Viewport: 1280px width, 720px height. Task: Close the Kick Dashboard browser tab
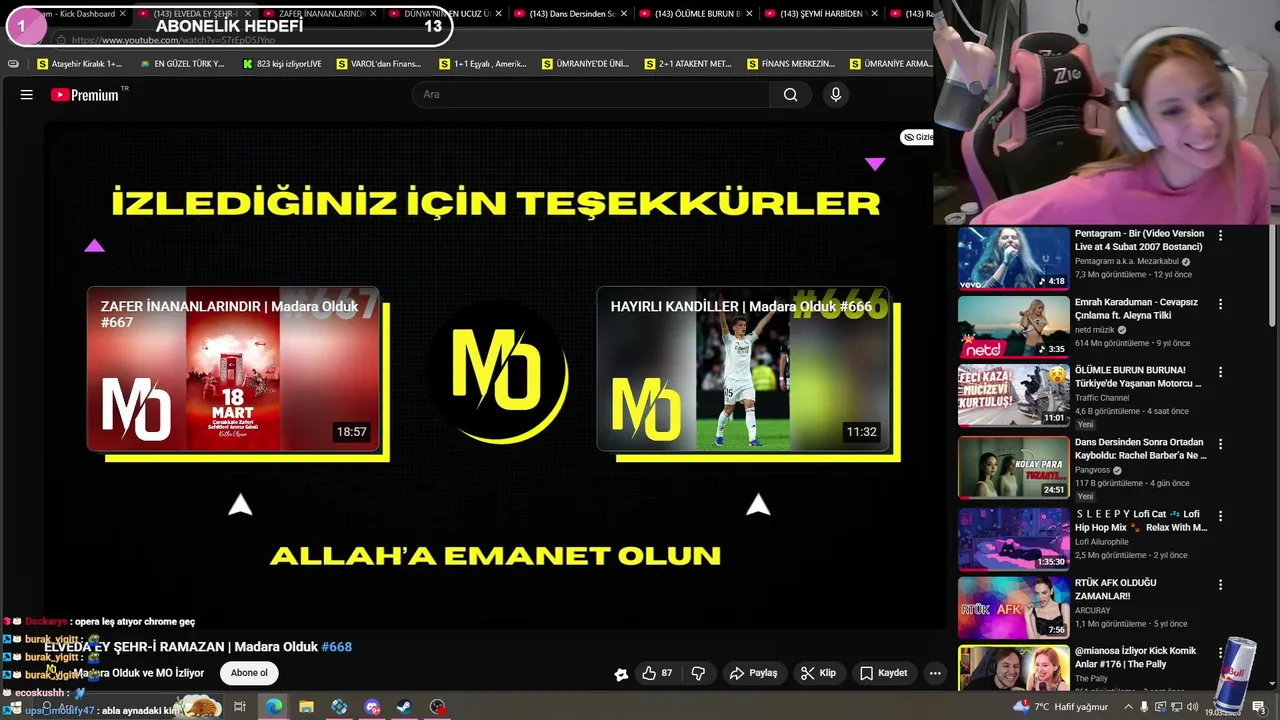point(123,14)
